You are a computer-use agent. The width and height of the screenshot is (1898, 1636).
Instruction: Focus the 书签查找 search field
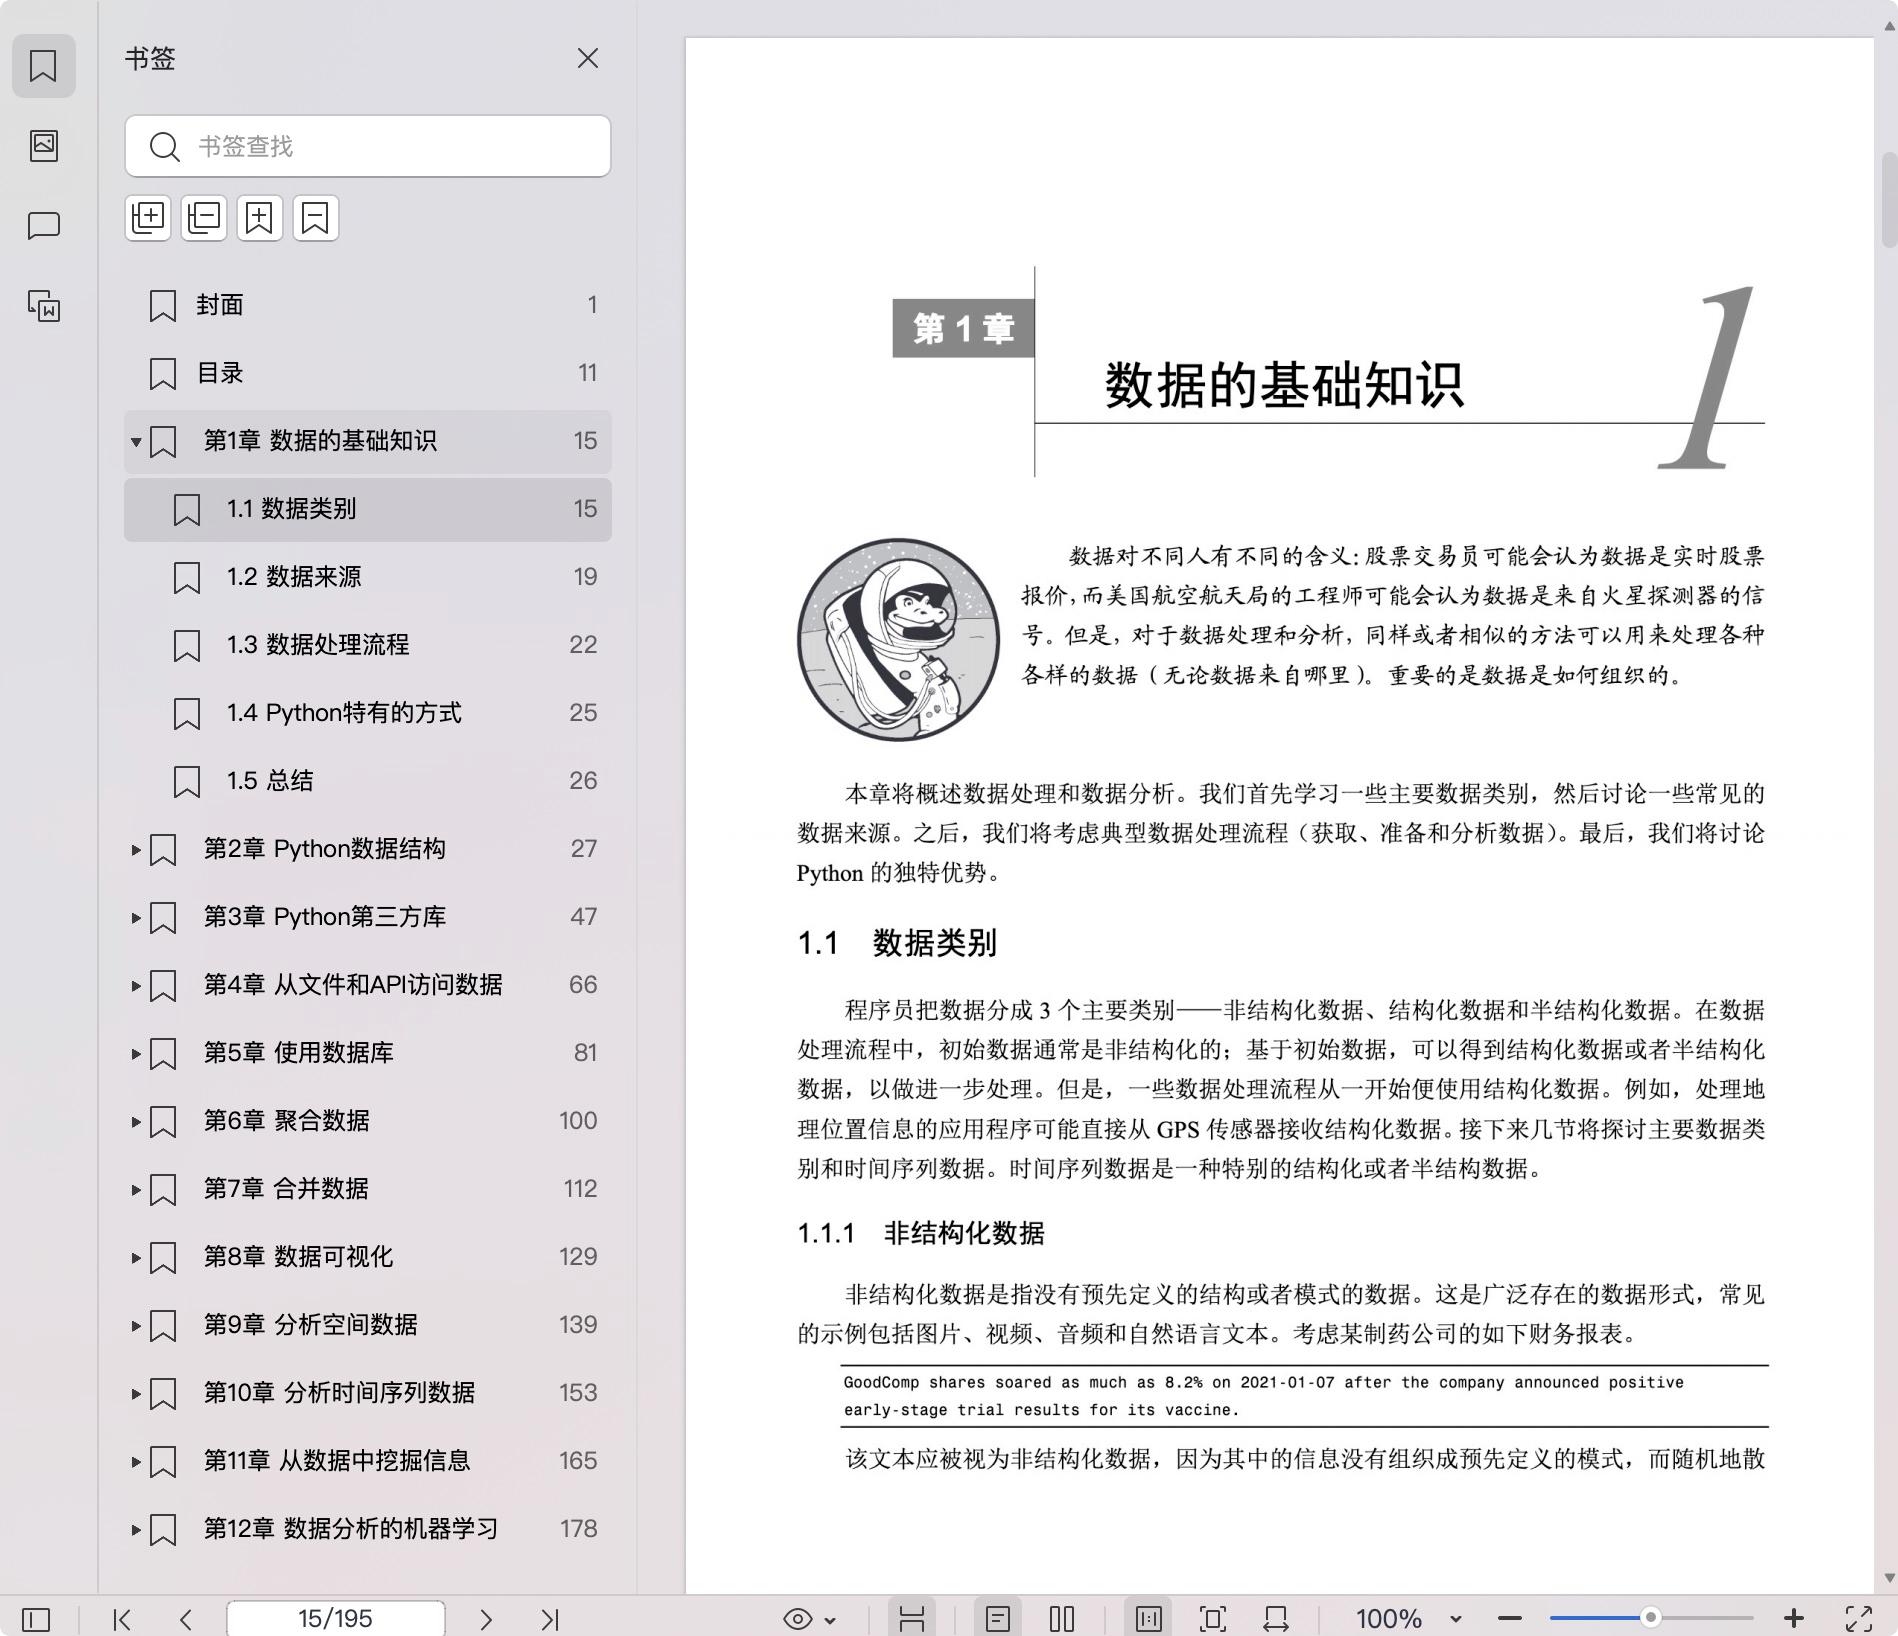368,146
